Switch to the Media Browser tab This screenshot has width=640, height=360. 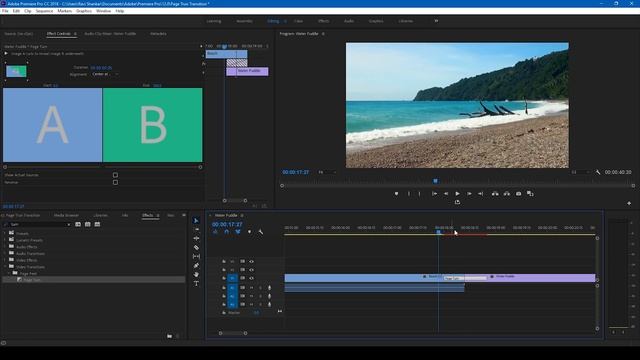(66, 215)
